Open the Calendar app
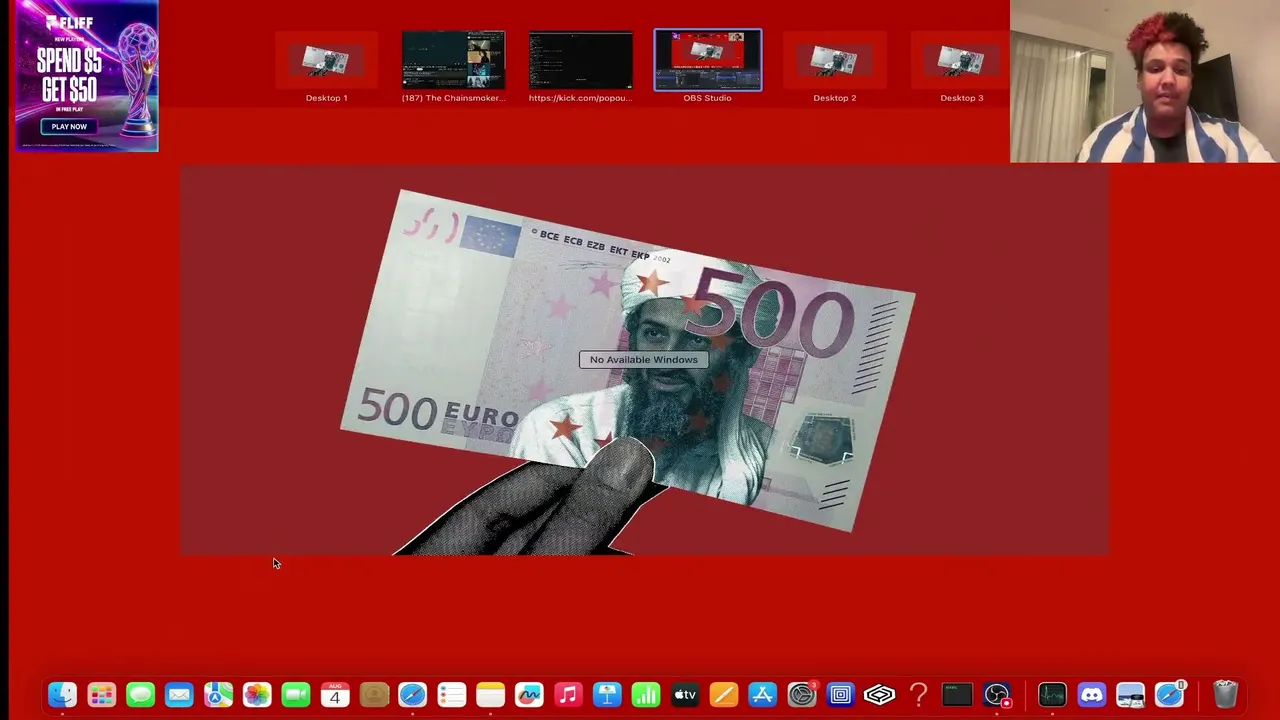The width and height of the screenshot is (1280, 720). [335, 694]
